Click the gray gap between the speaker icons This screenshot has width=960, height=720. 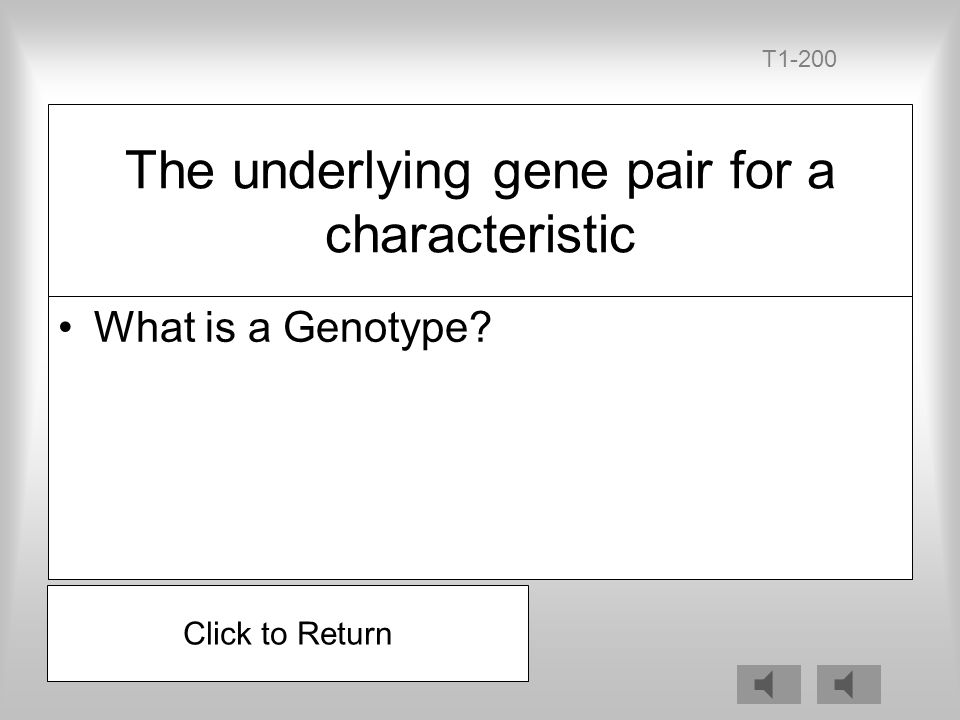click(809, 684)
